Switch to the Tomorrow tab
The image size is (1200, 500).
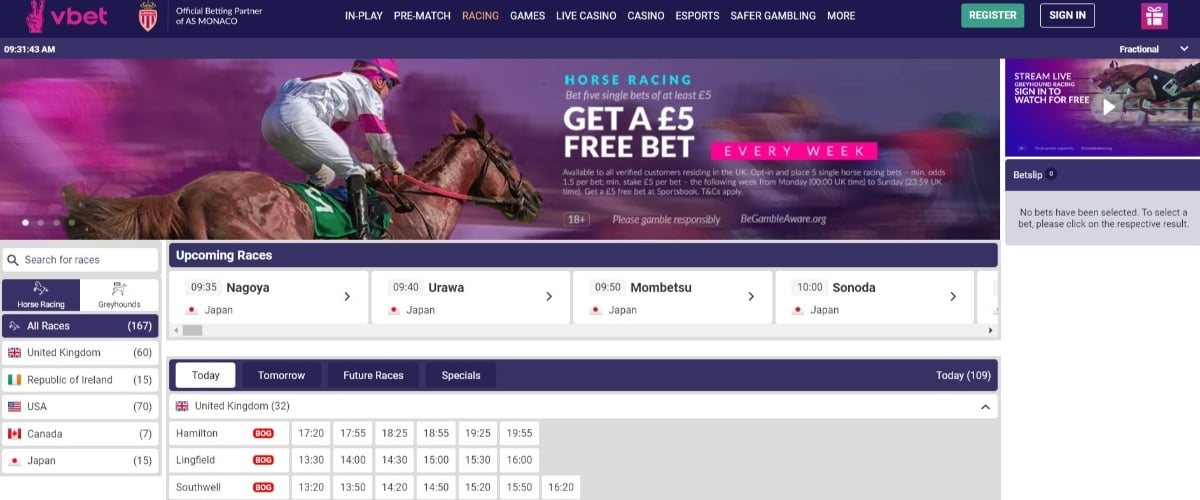coord(281,375)
